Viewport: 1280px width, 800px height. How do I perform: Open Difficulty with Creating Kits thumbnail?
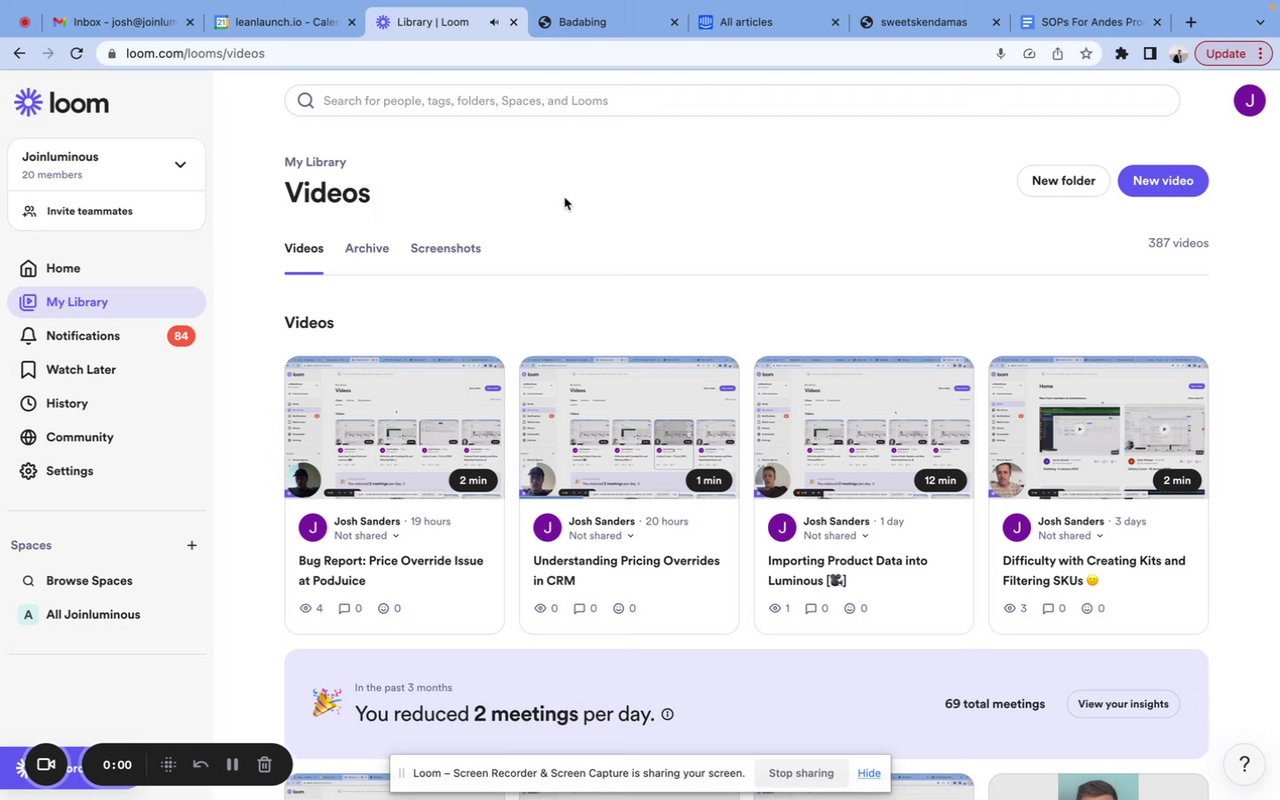click(1098, 427)
